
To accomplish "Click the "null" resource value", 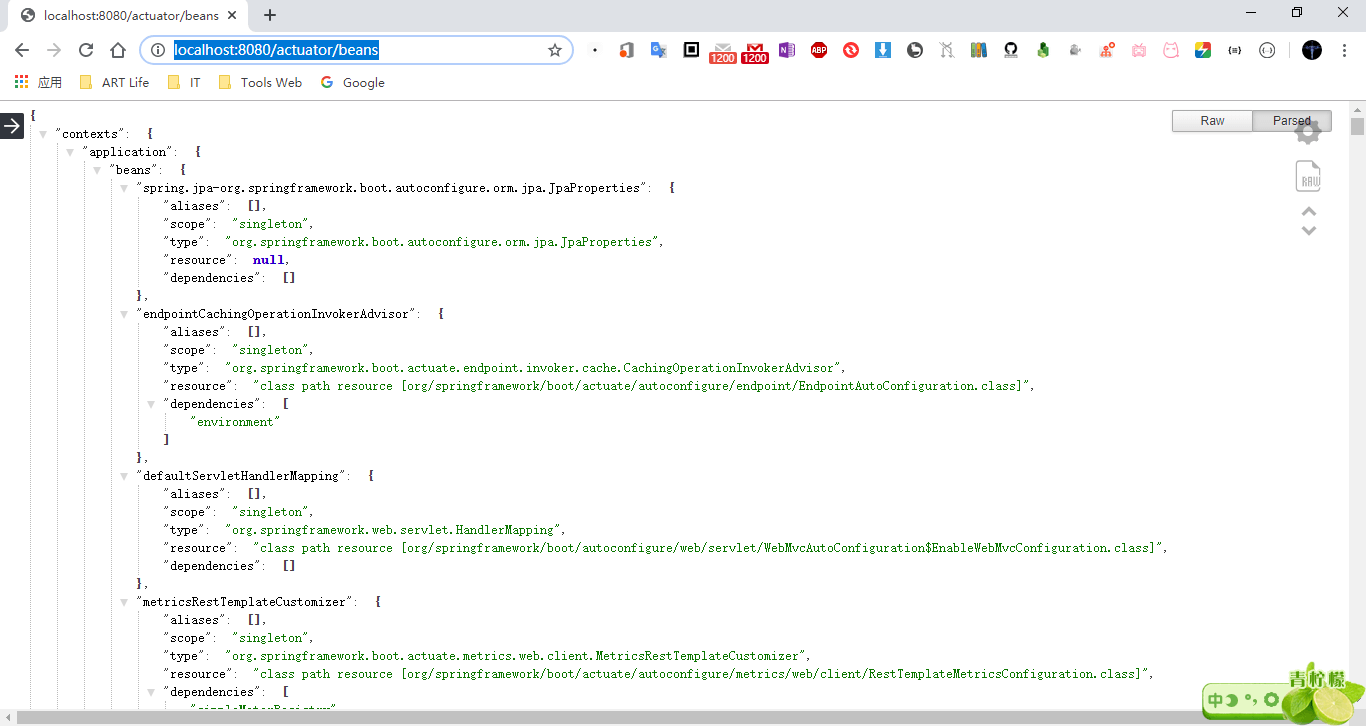I will tap(268, 260).
